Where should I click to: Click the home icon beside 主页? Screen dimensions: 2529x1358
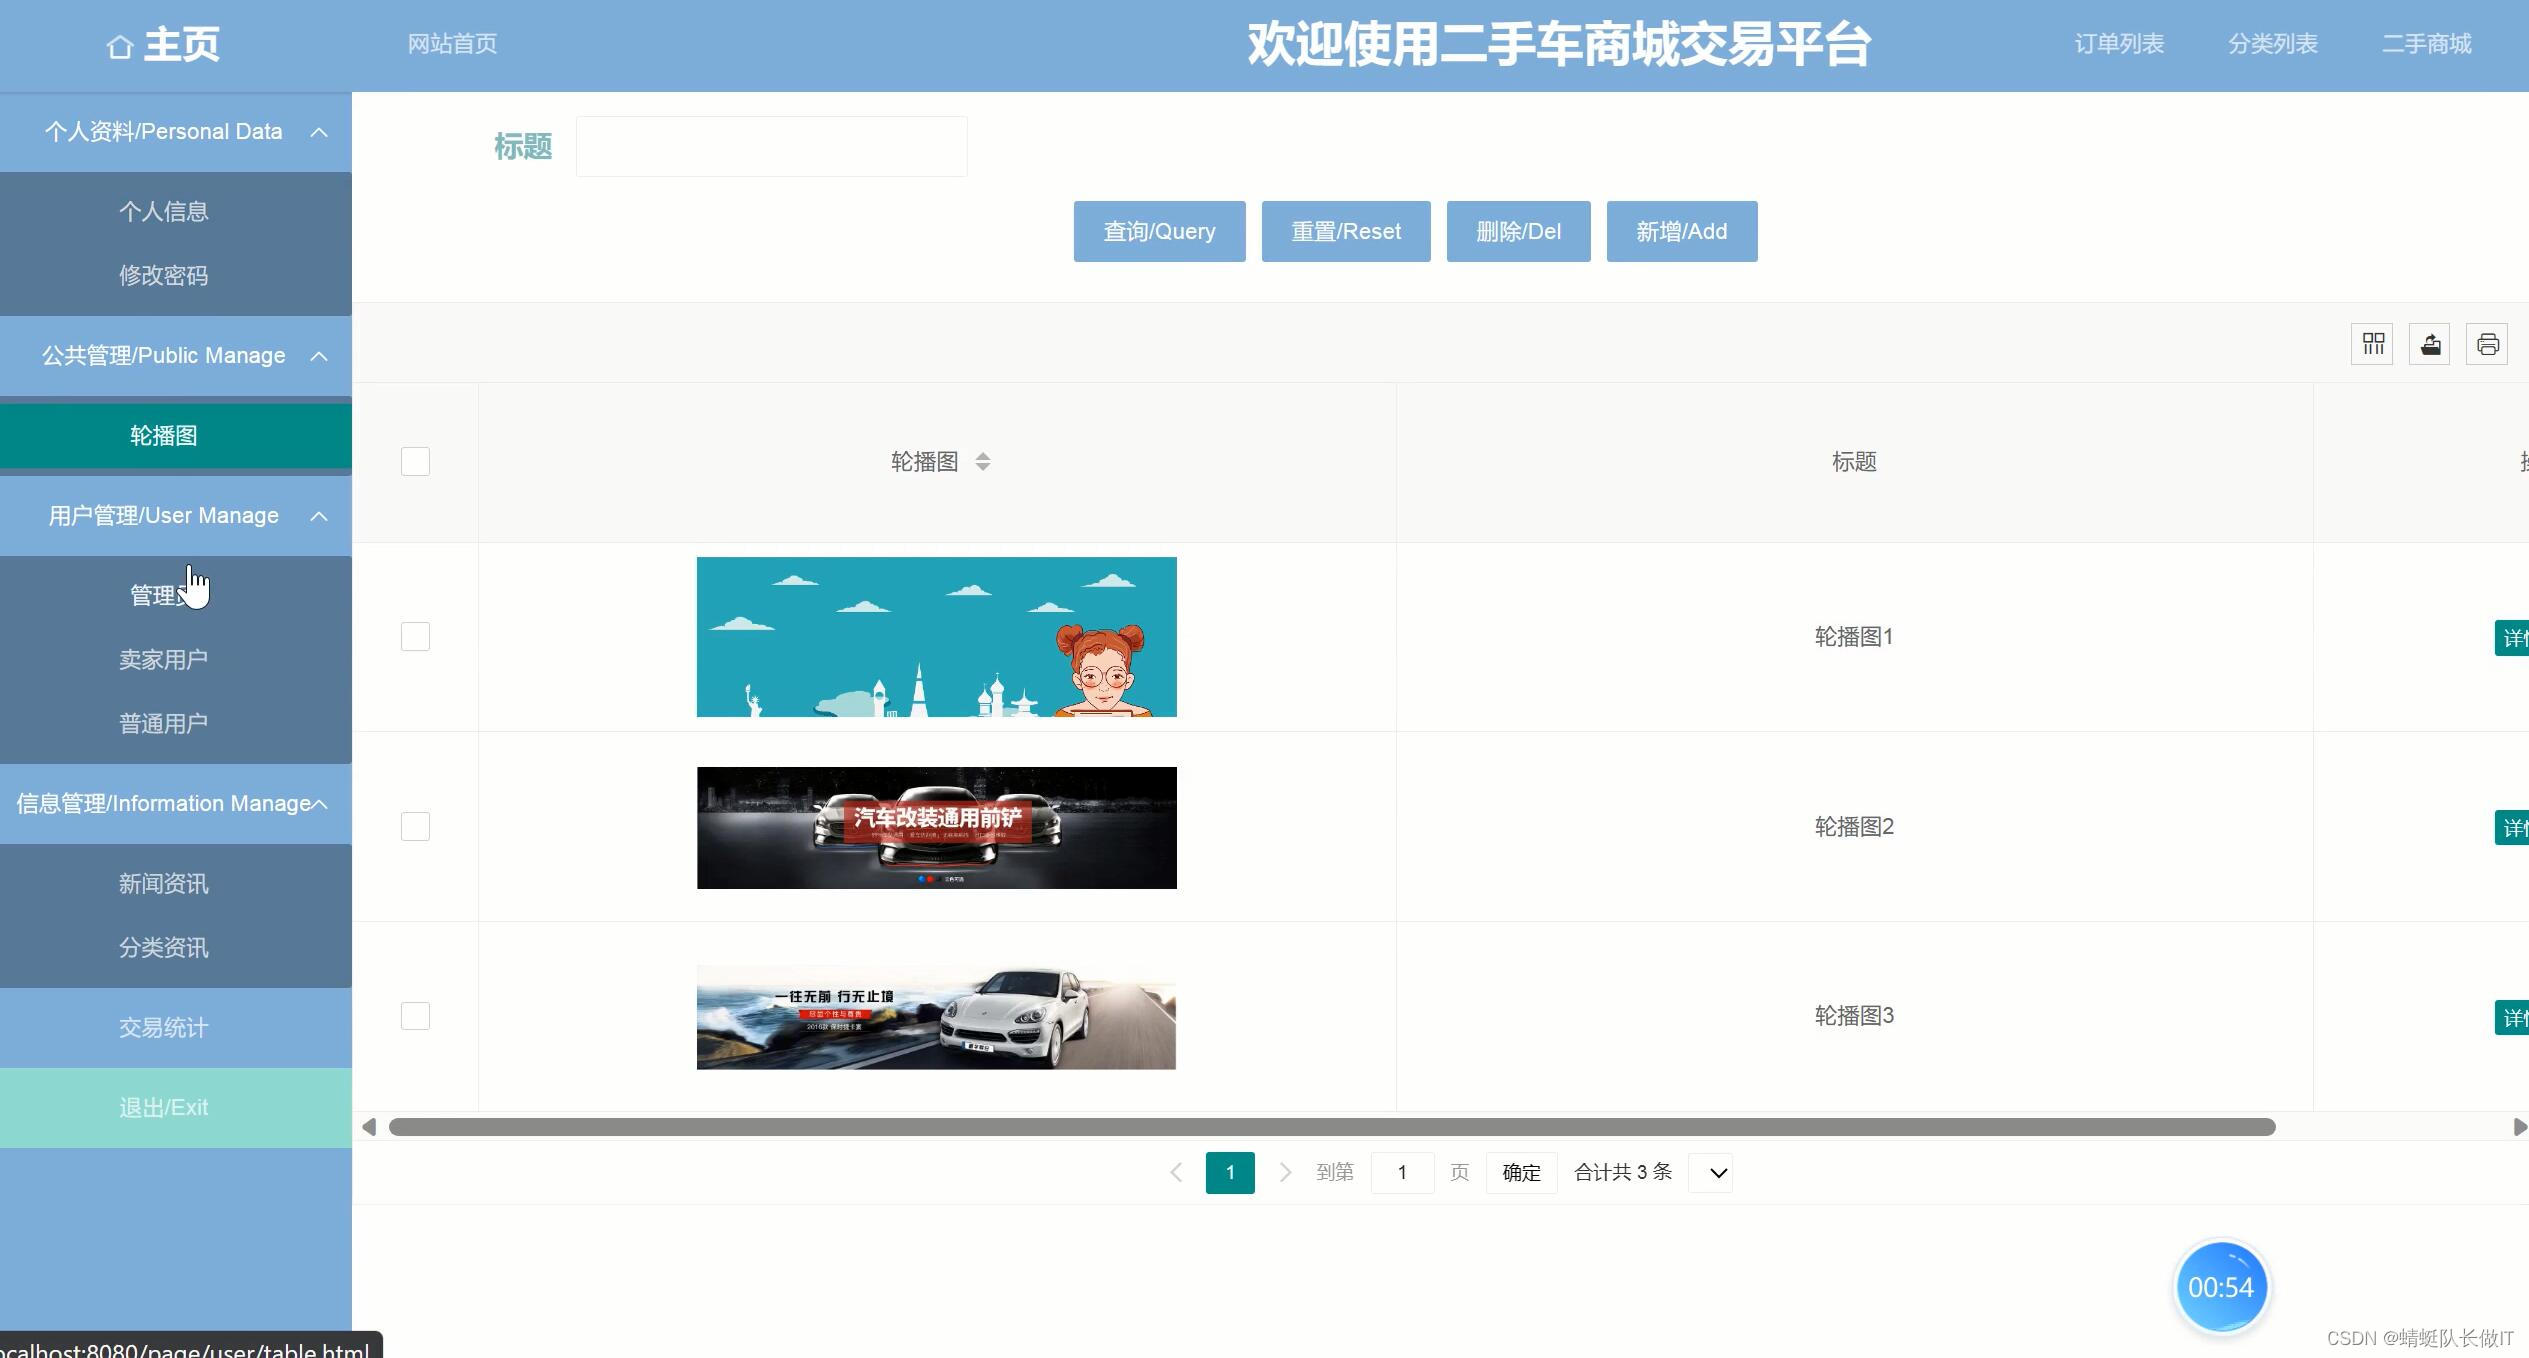120,47
